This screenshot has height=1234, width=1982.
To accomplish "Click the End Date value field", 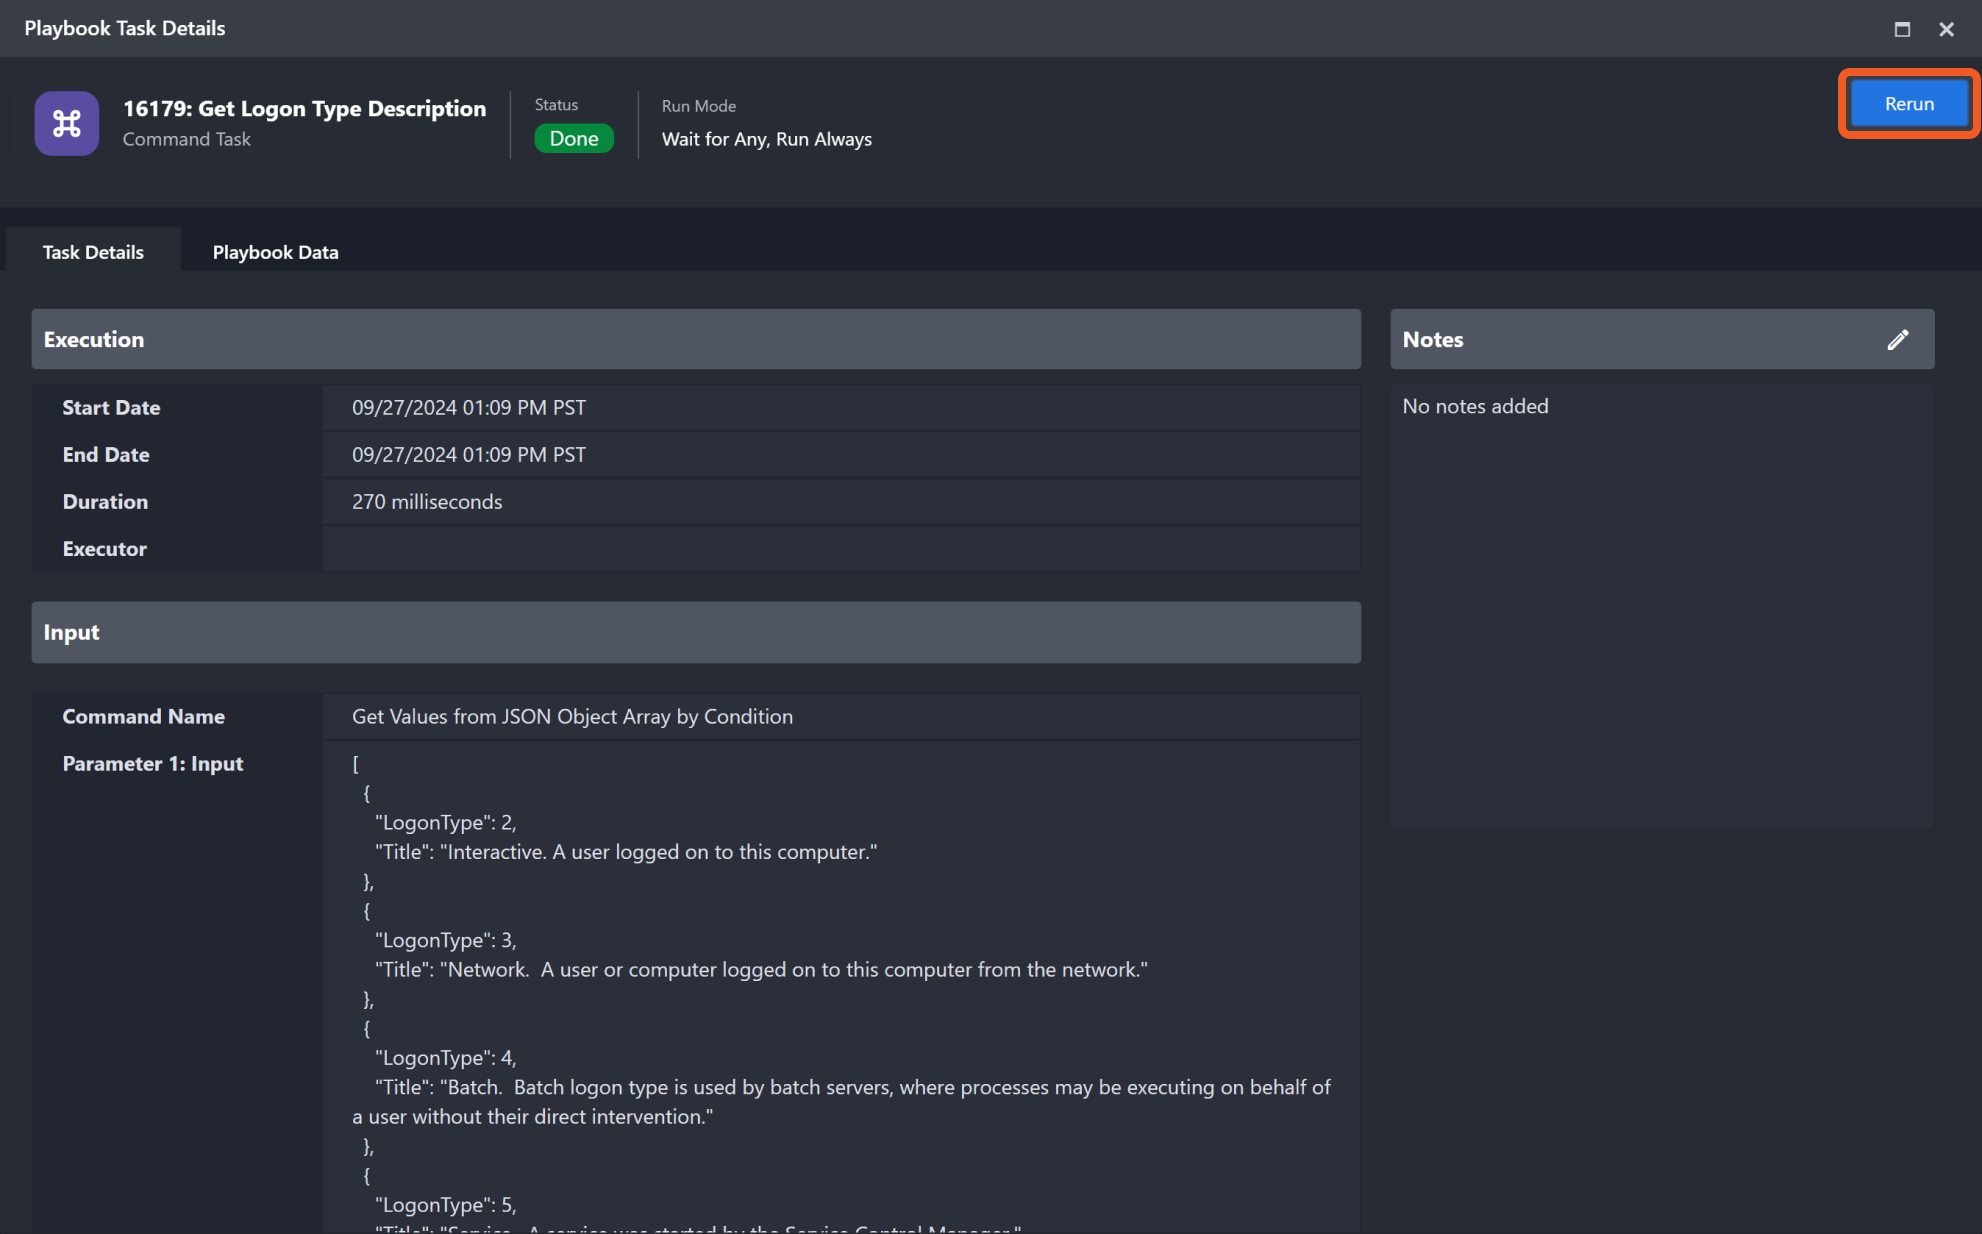I will 469,455.
